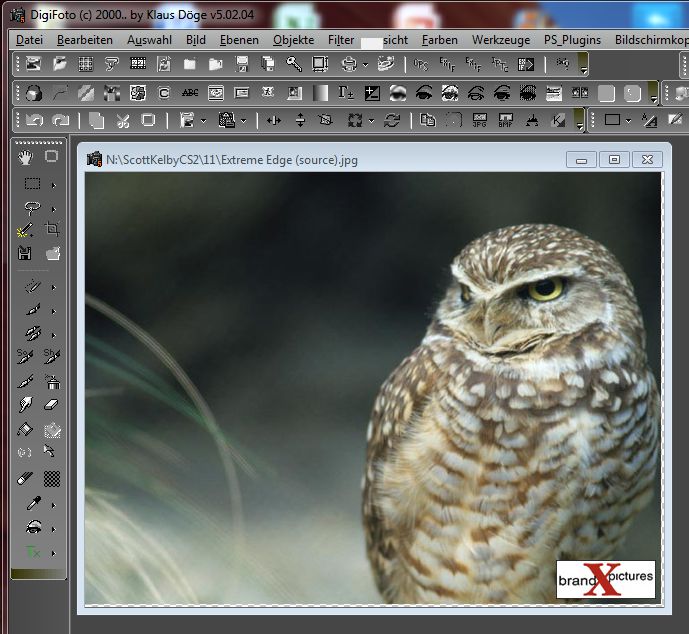Click the Undo arrow icon
The width and height of the screenshot is (689, 634).
coord(34,120)
